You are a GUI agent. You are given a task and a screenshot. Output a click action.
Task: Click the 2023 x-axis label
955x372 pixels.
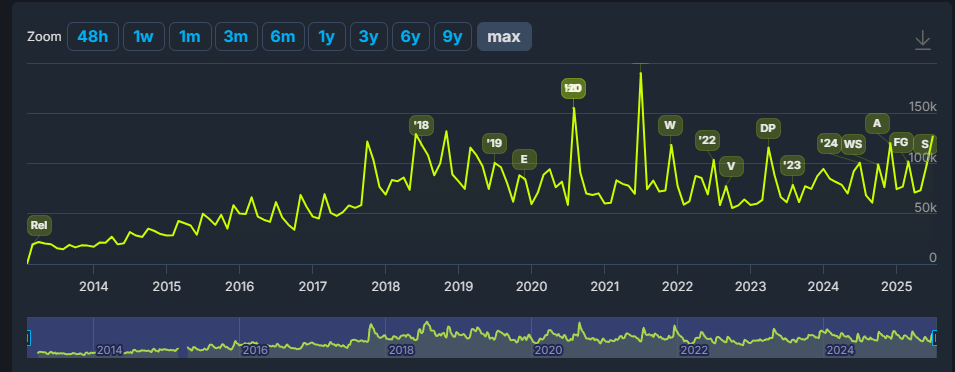[750, 286]
